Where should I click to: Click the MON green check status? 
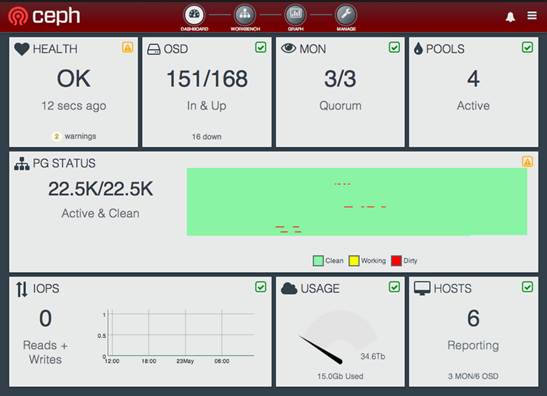pos(394,47)
